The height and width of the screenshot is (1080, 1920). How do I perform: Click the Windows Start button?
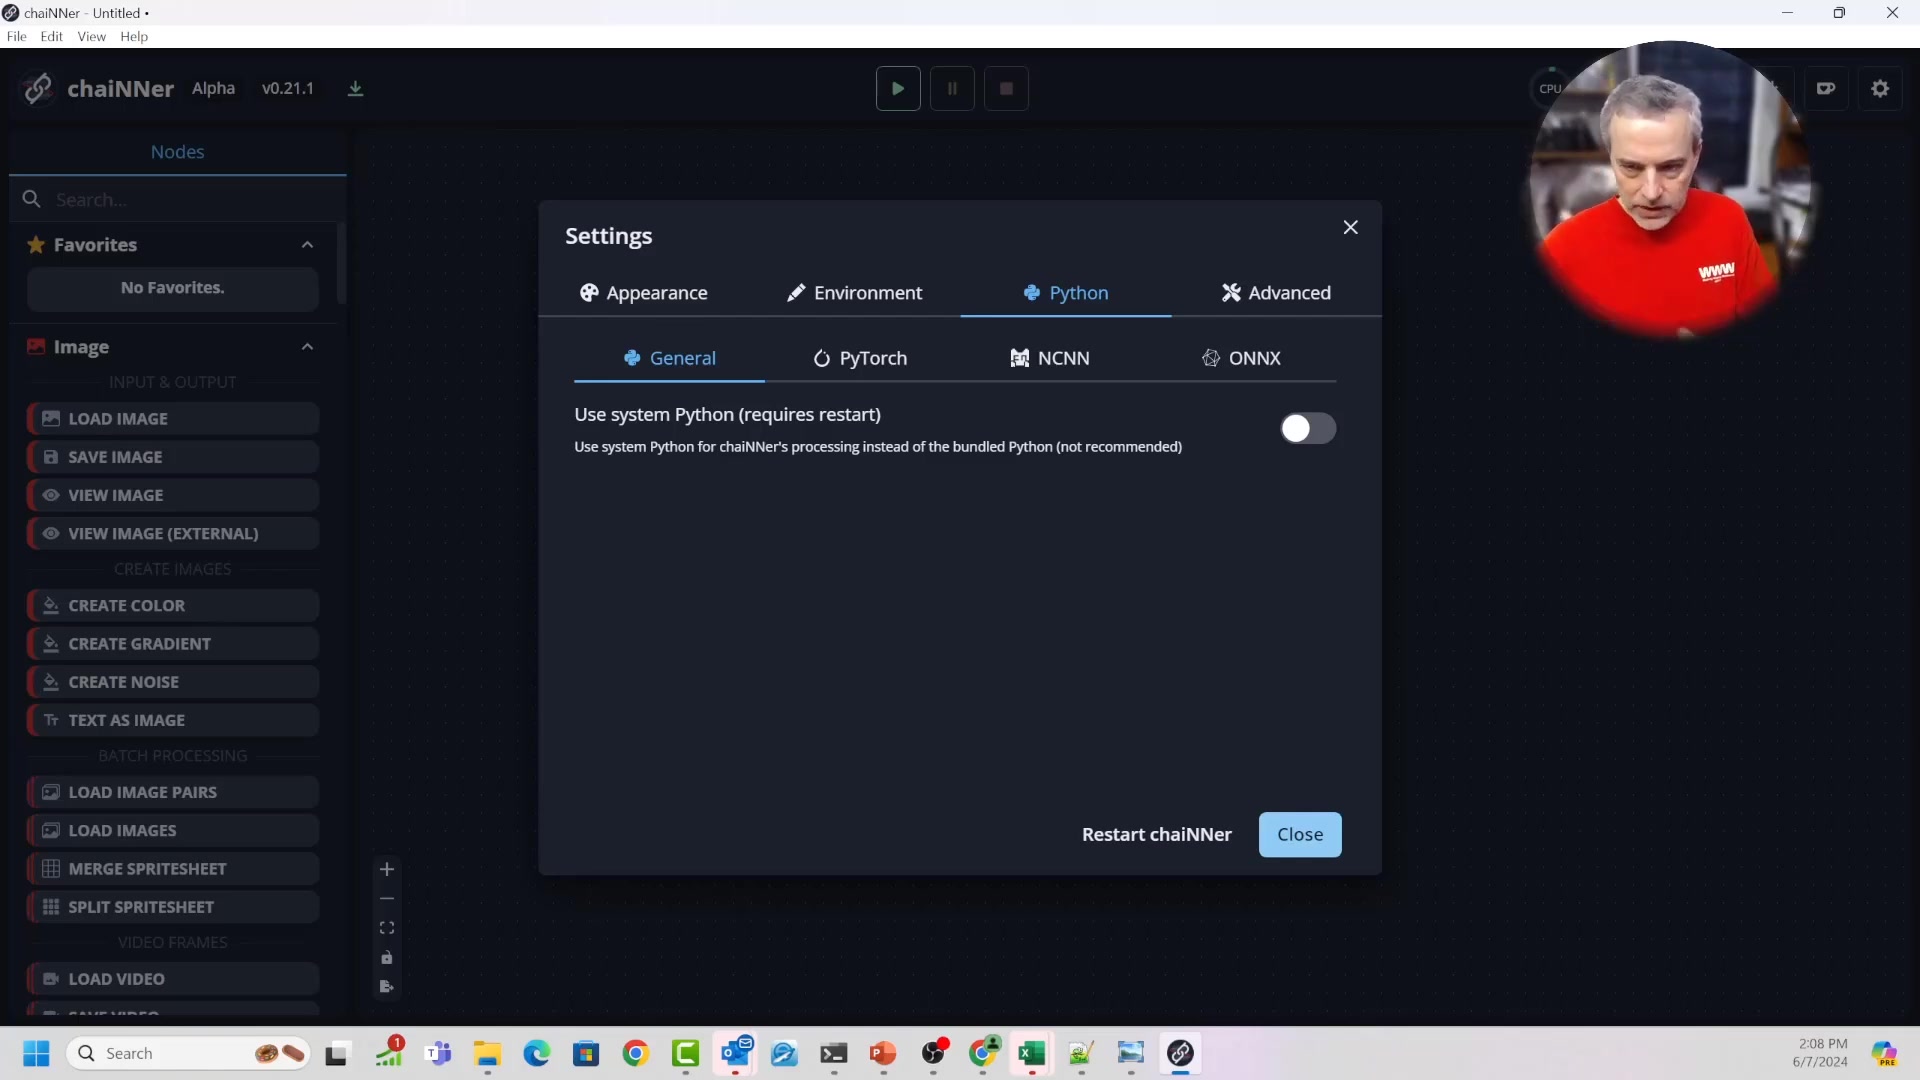tap(36, 1053)
